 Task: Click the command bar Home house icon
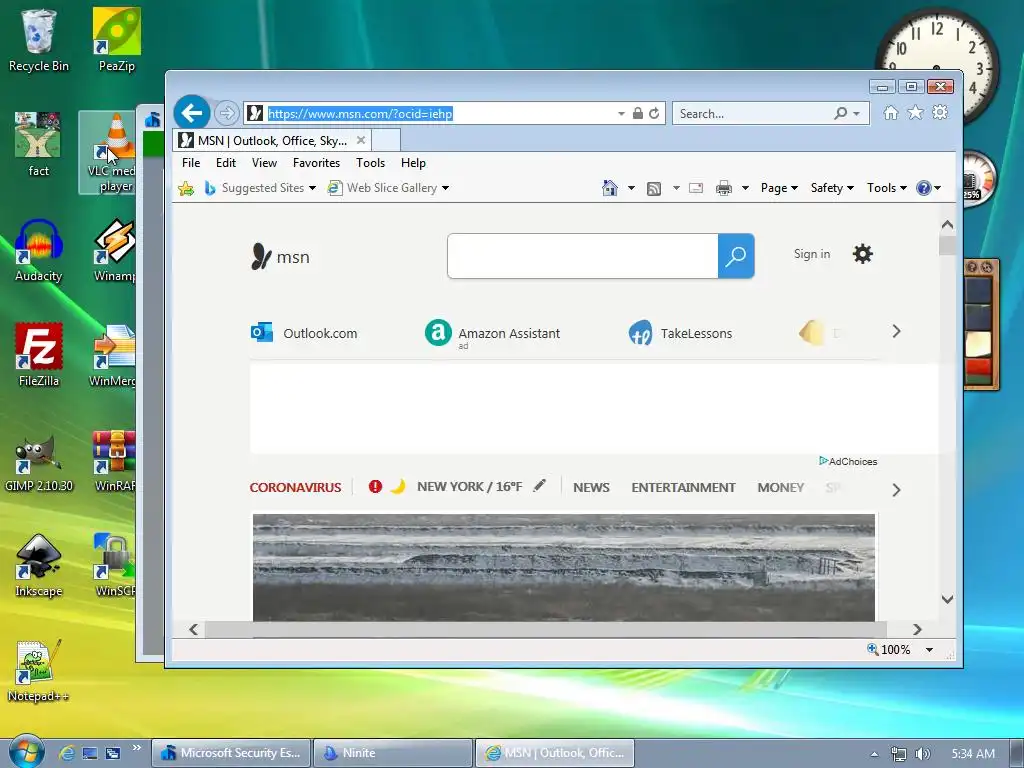pyautogui.click(x=609, y=188)
